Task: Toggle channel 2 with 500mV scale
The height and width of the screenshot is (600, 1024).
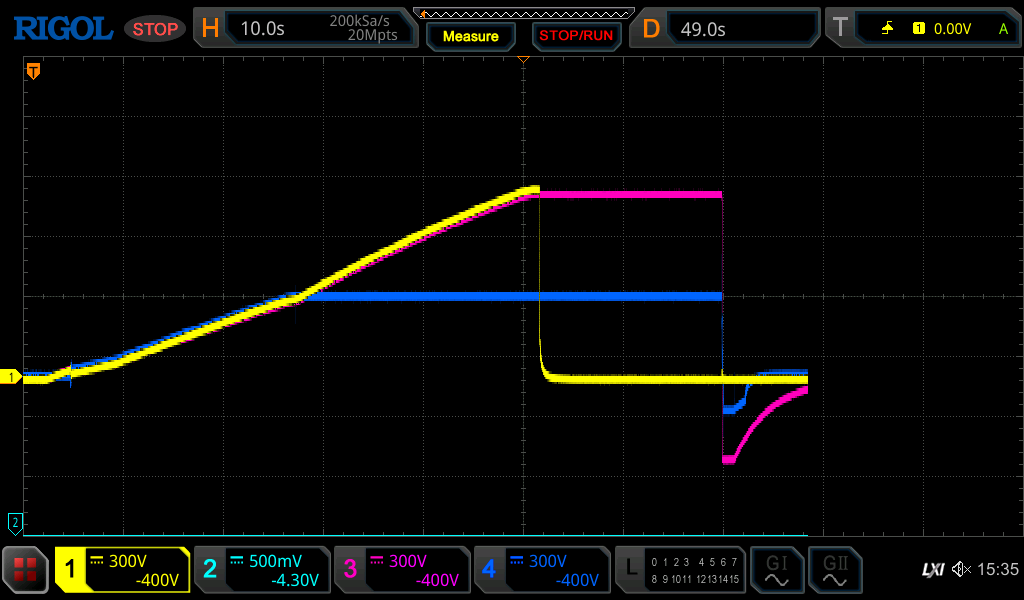Action: (261, 570)
